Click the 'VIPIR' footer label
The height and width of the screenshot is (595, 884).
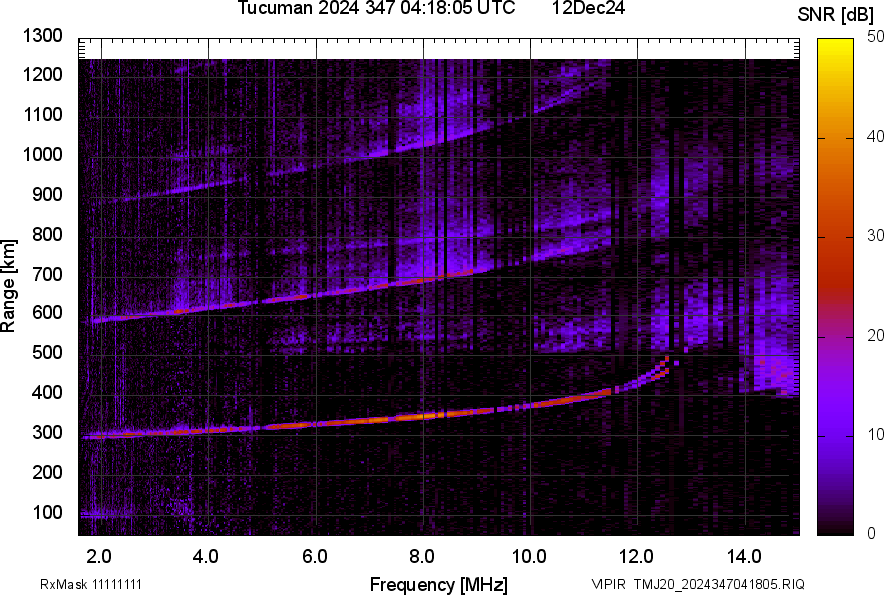point(608,584)
